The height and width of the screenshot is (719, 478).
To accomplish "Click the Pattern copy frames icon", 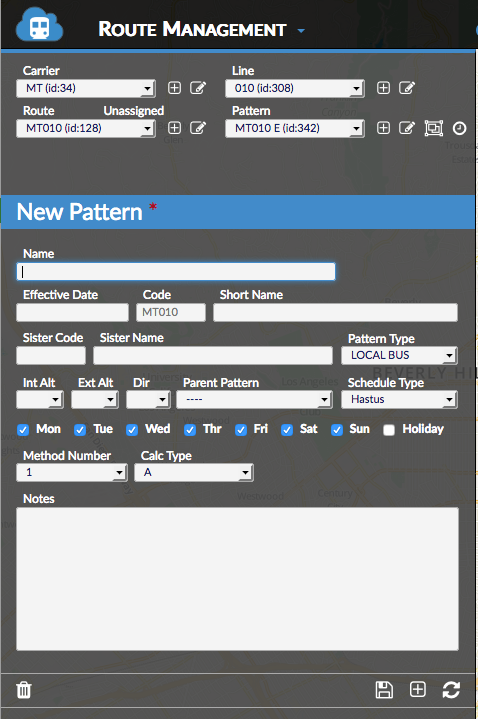I will [x=434, y=128].
